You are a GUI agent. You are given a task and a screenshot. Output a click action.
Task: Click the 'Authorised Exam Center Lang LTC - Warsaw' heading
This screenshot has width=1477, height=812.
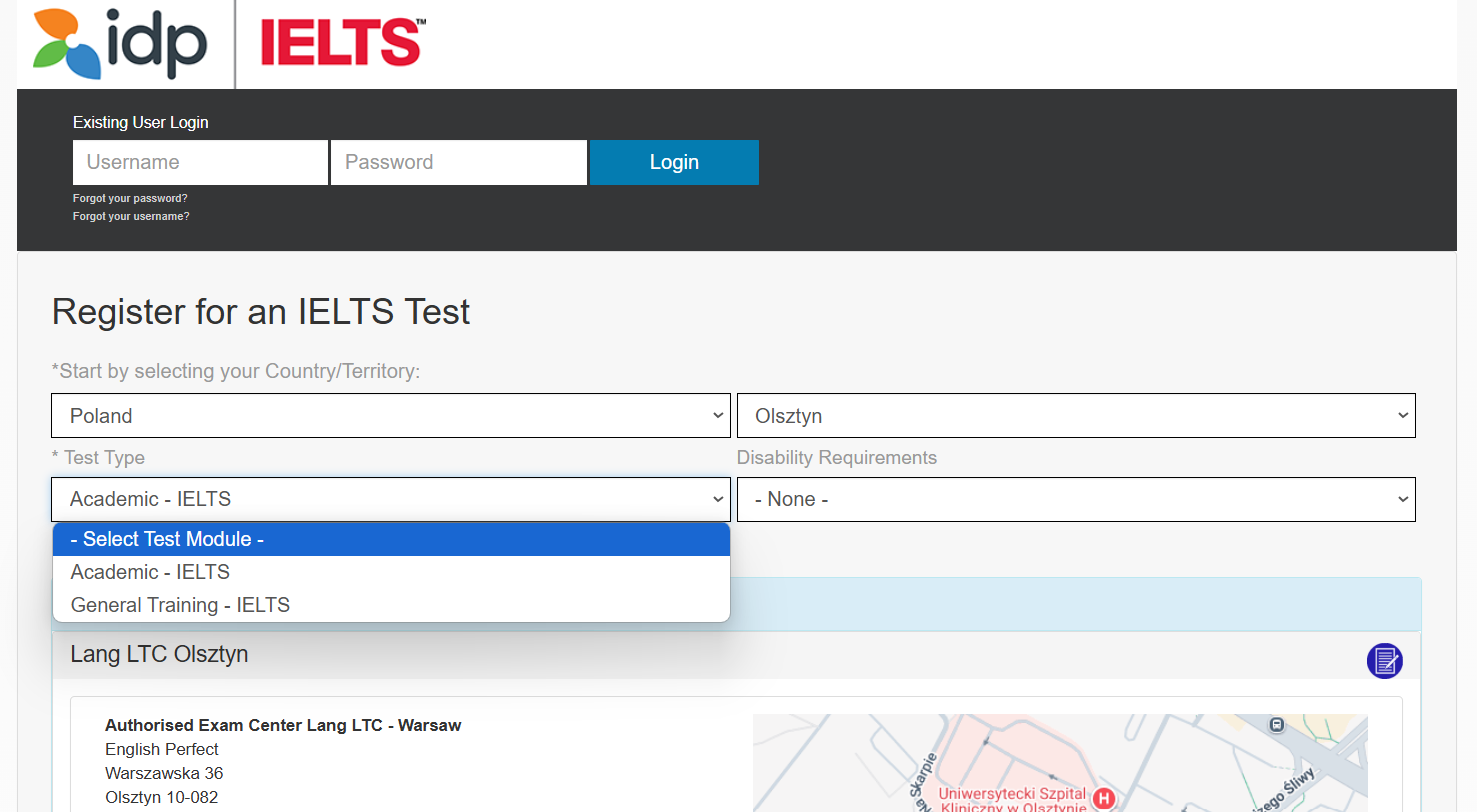[283, 725]
